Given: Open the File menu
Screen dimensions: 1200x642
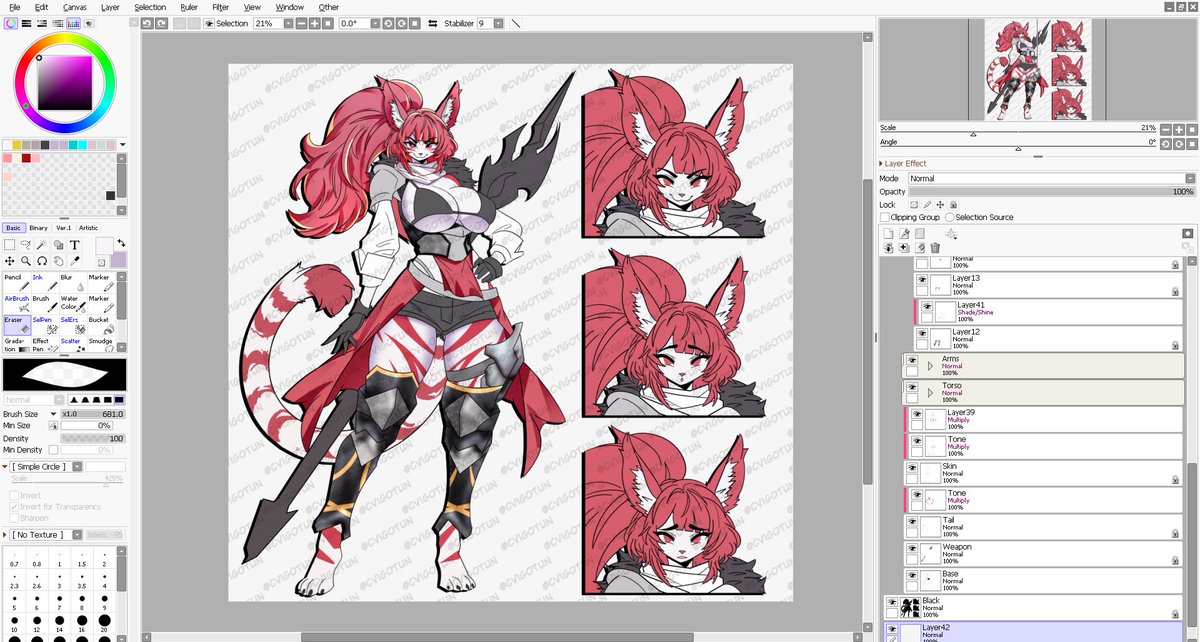Looking at the screenshot, I should pyautogui.click(x=14, y=7).
